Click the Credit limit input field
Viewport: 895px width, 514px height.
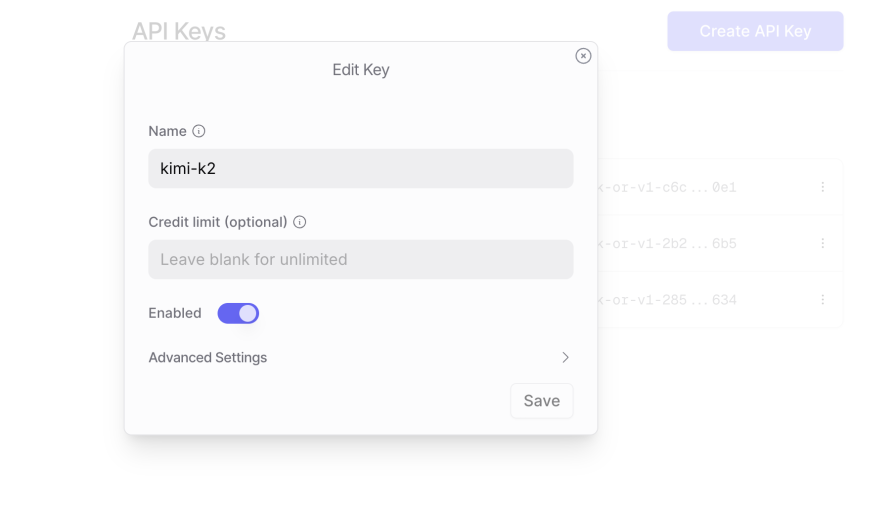coord(360,259)
